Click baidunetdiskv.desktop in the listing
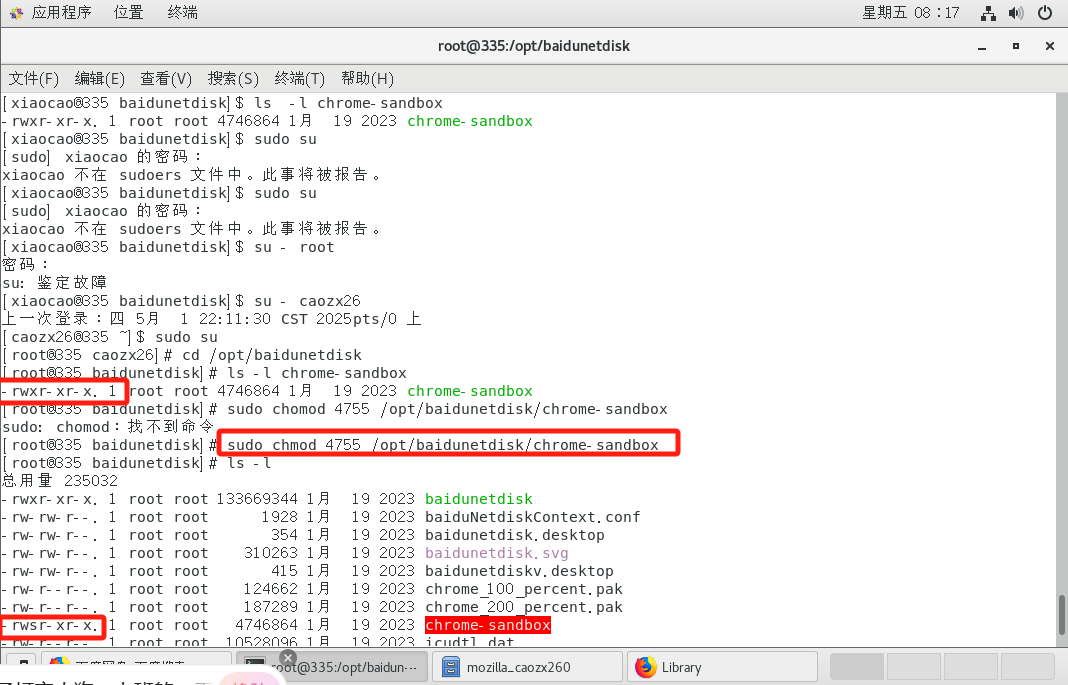This screenshot has width=1068, height=685. (x=519, y=571)
